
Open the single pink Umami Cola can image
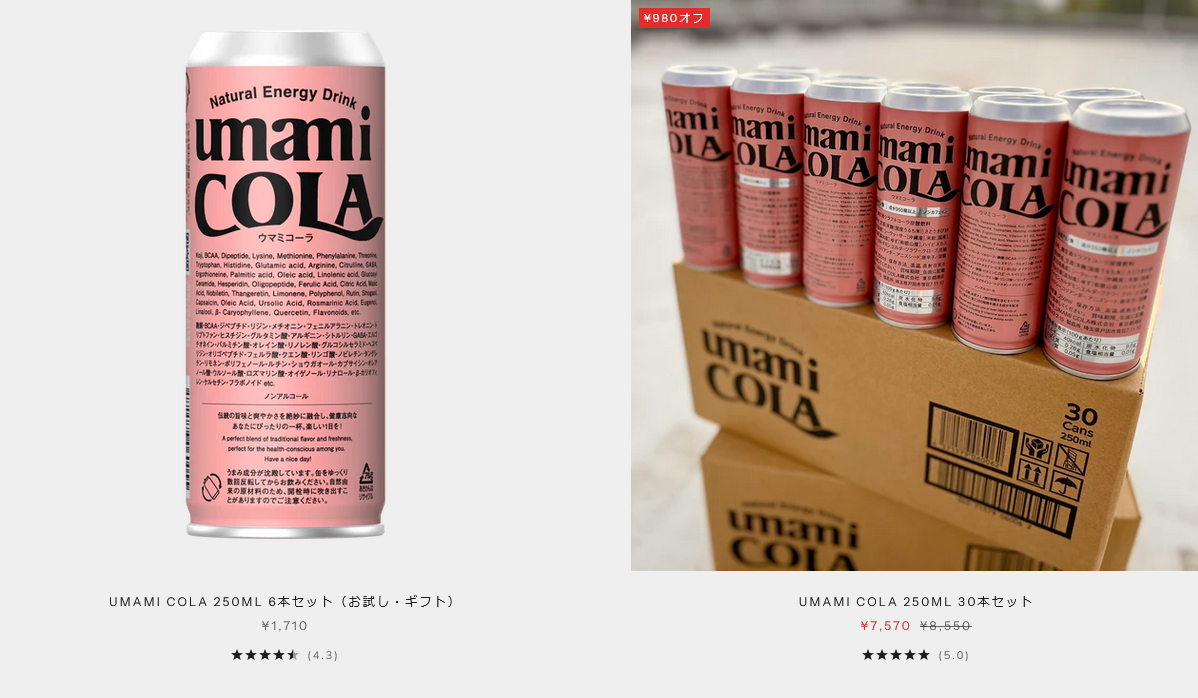[x=285, y=284]
